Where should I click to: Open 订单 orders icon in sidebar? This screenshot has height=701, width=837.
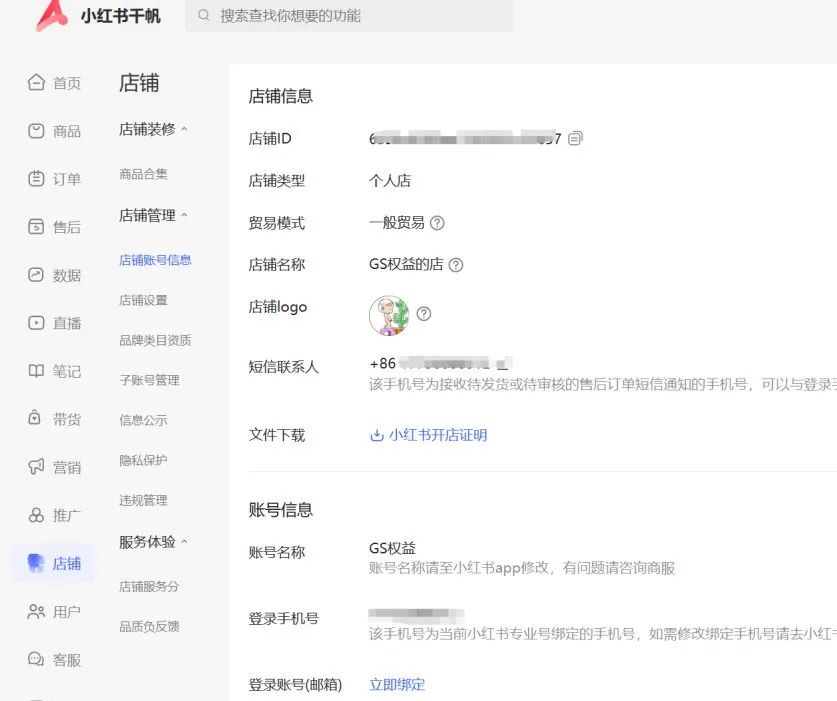coord(37,179)
